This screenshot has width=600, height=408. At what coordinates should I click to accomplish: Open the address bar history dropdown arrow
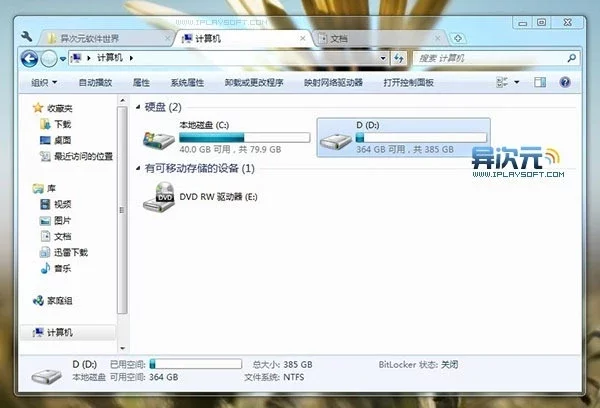(383, 59)
